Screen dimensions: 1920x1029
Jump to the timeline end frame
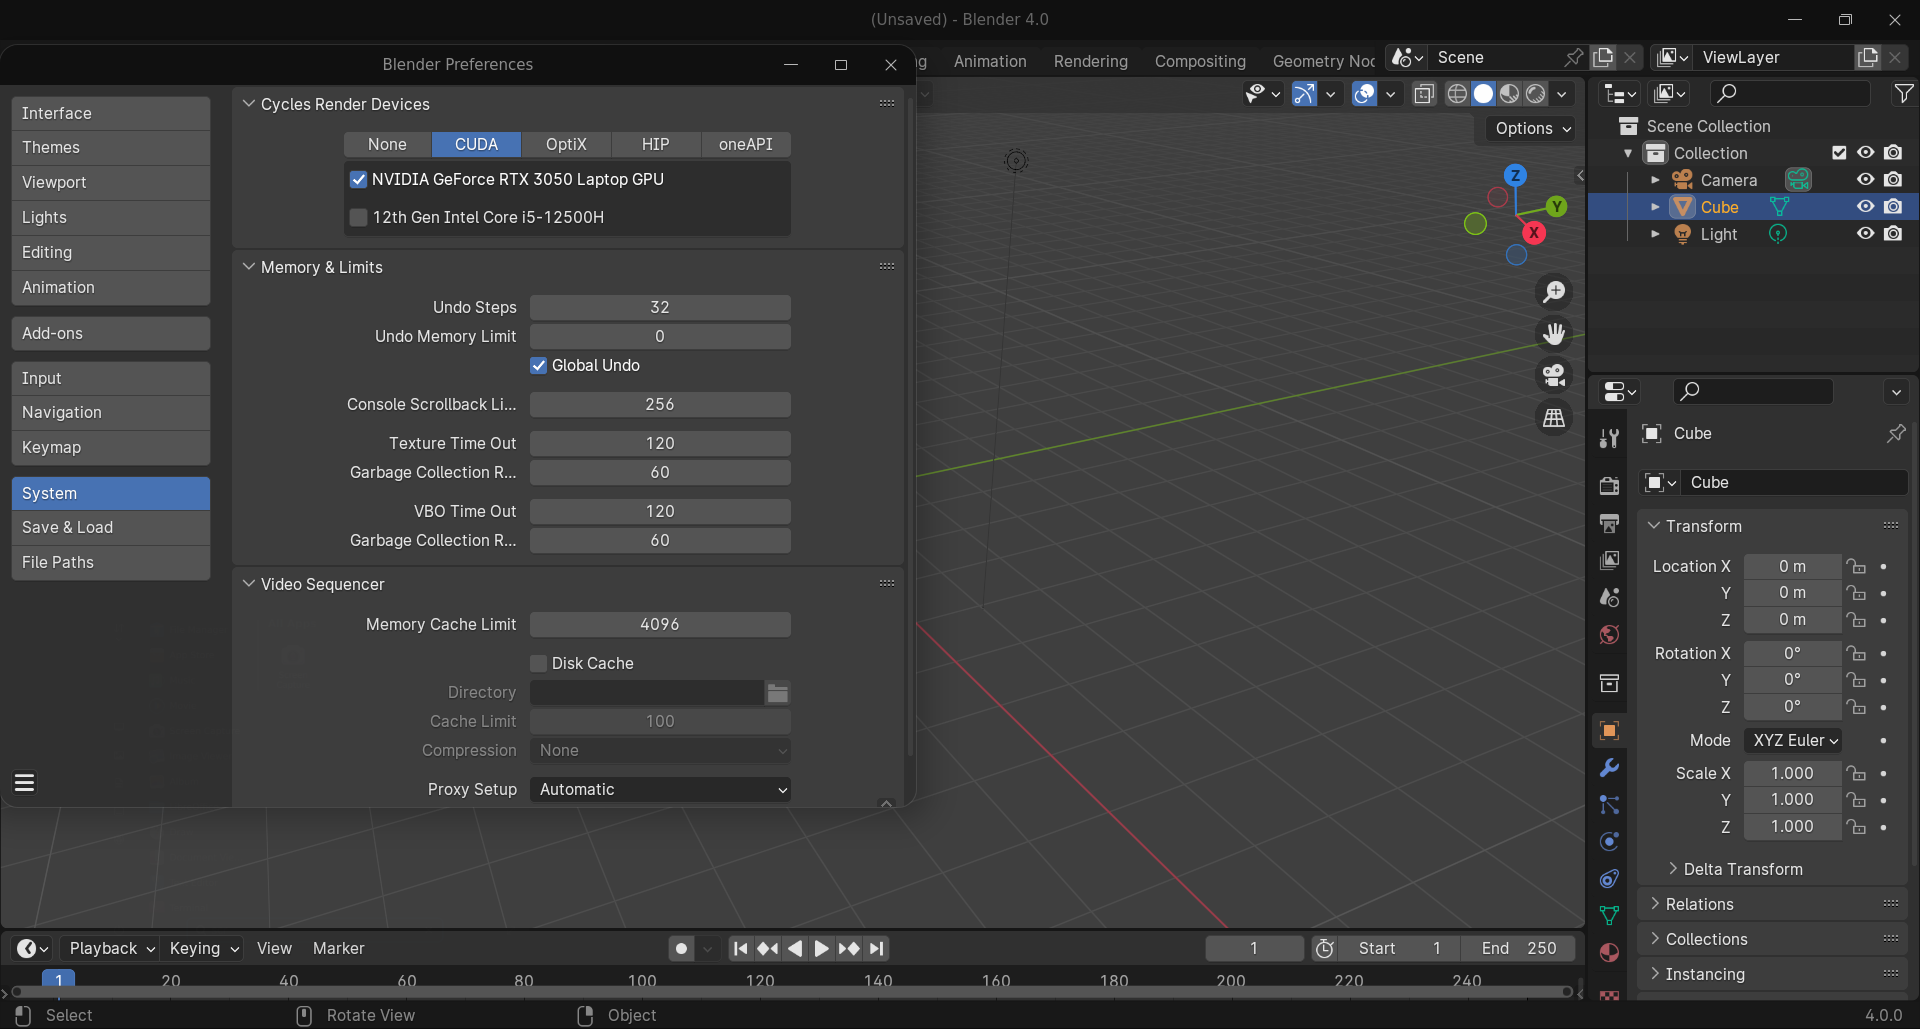coord(877,948)
